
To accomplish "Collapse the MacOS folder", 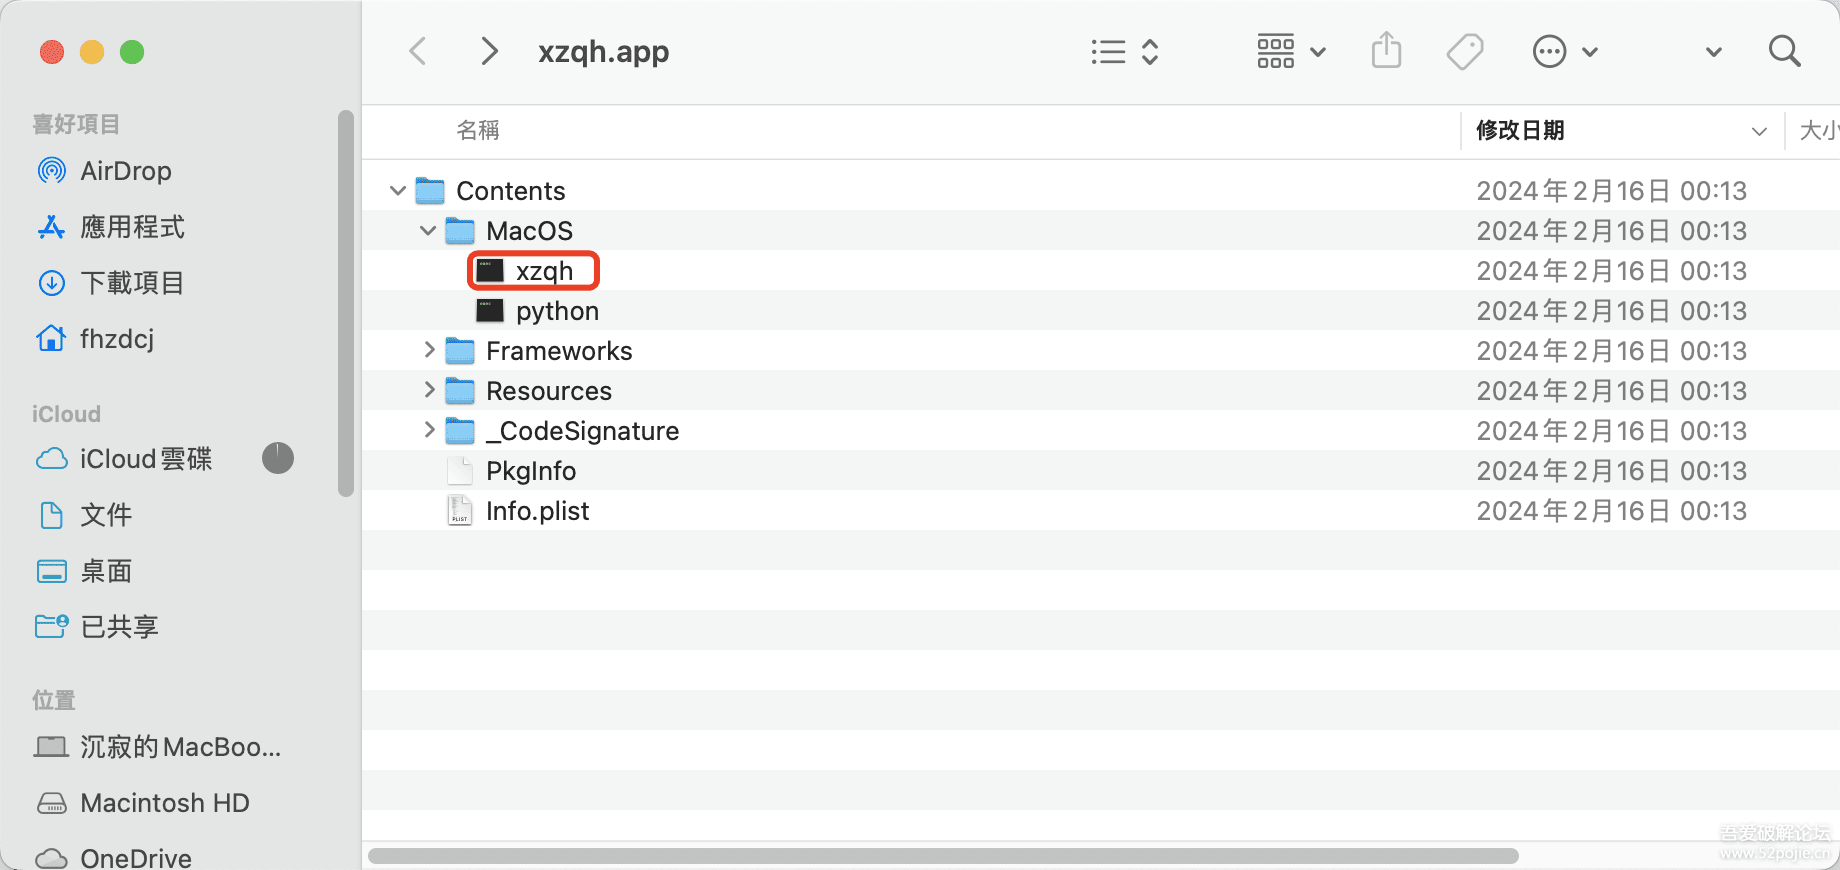I will coord(428,231).
